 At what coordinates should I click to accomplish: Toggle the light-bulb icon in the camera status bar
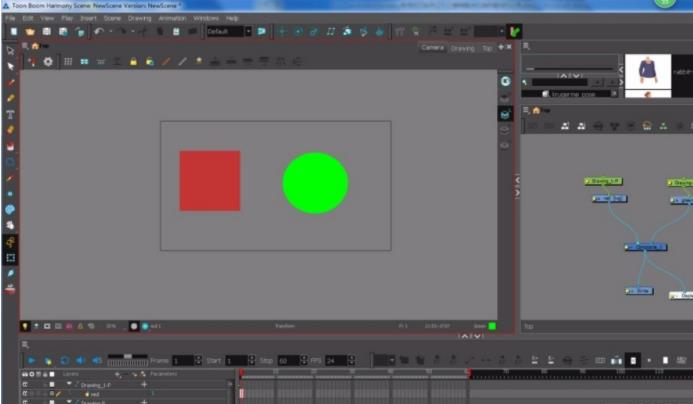click(25, 326)
